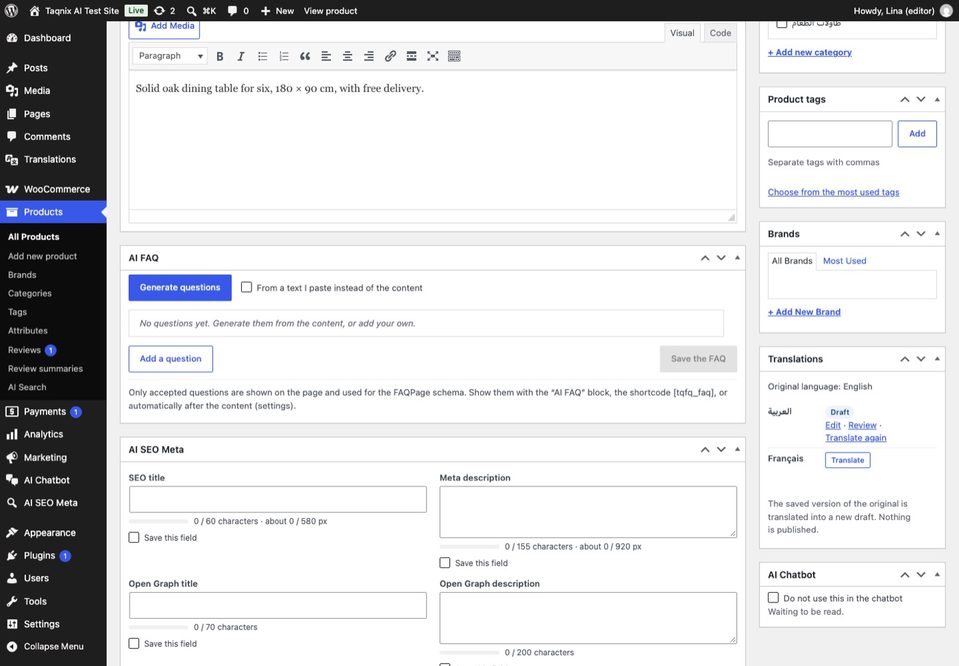959x666 pixels.
Task: Apply blockquote formatting
Action: [305, 56]
